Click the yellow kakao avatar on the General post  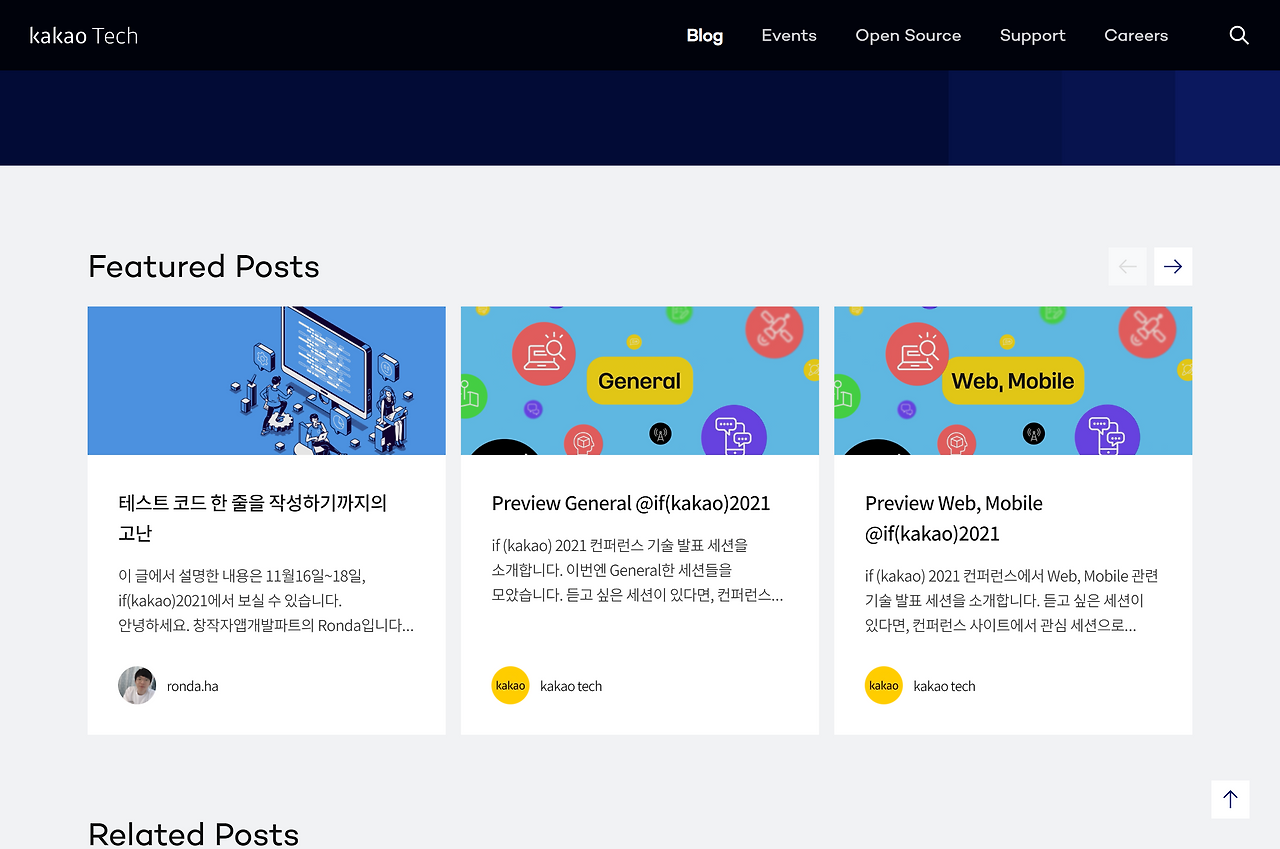(510, 685)
